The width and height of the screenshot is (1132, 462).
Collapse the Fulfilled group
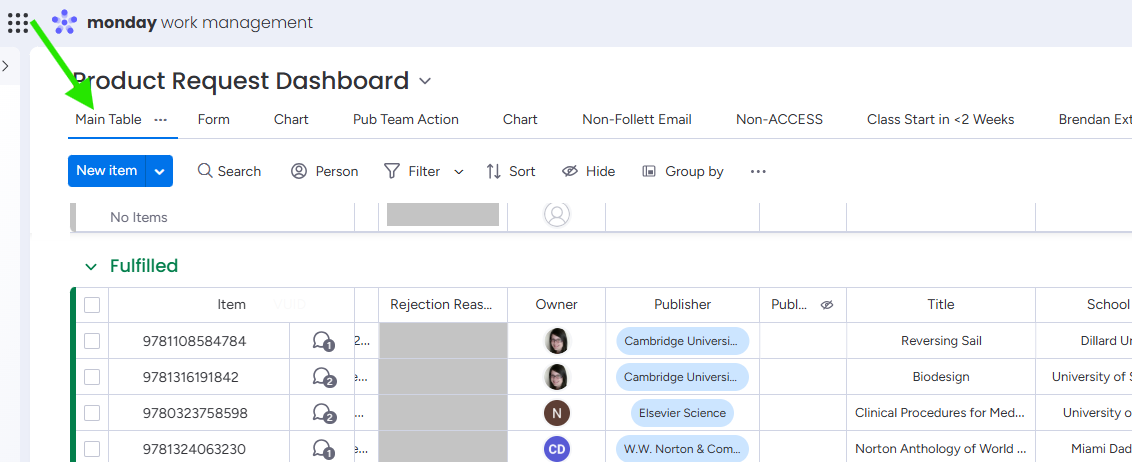[x=91, y=267]
